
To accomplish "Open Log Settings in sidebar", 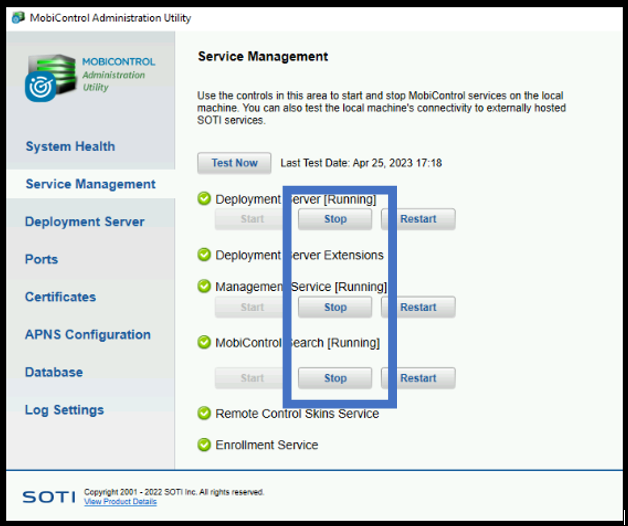I will click(64, 410).
